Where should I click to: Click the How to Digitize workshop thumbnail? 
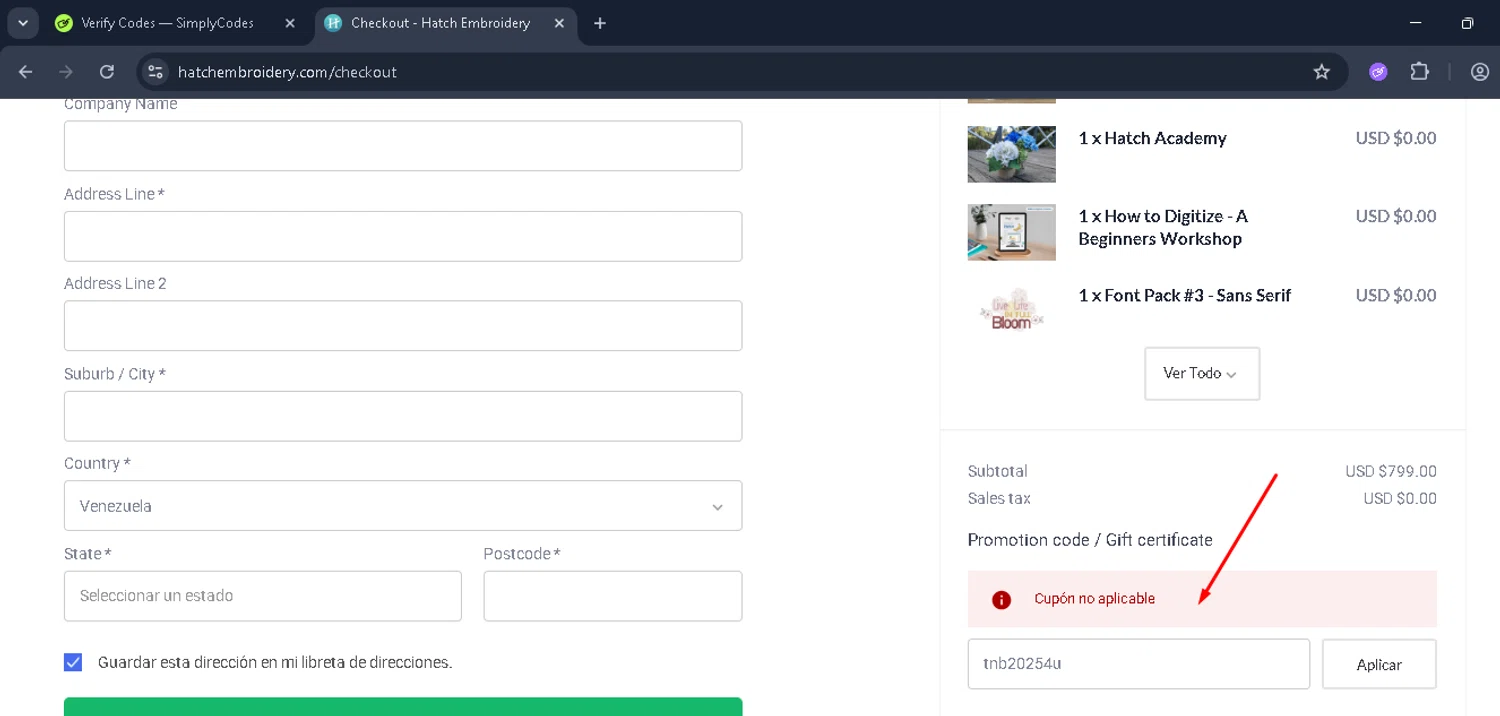pyautogui.click(x=1012, y=232)
